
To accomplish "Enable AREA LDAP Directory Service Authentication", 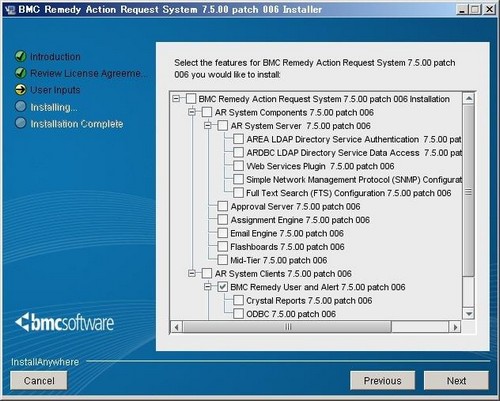I will 238,139.
